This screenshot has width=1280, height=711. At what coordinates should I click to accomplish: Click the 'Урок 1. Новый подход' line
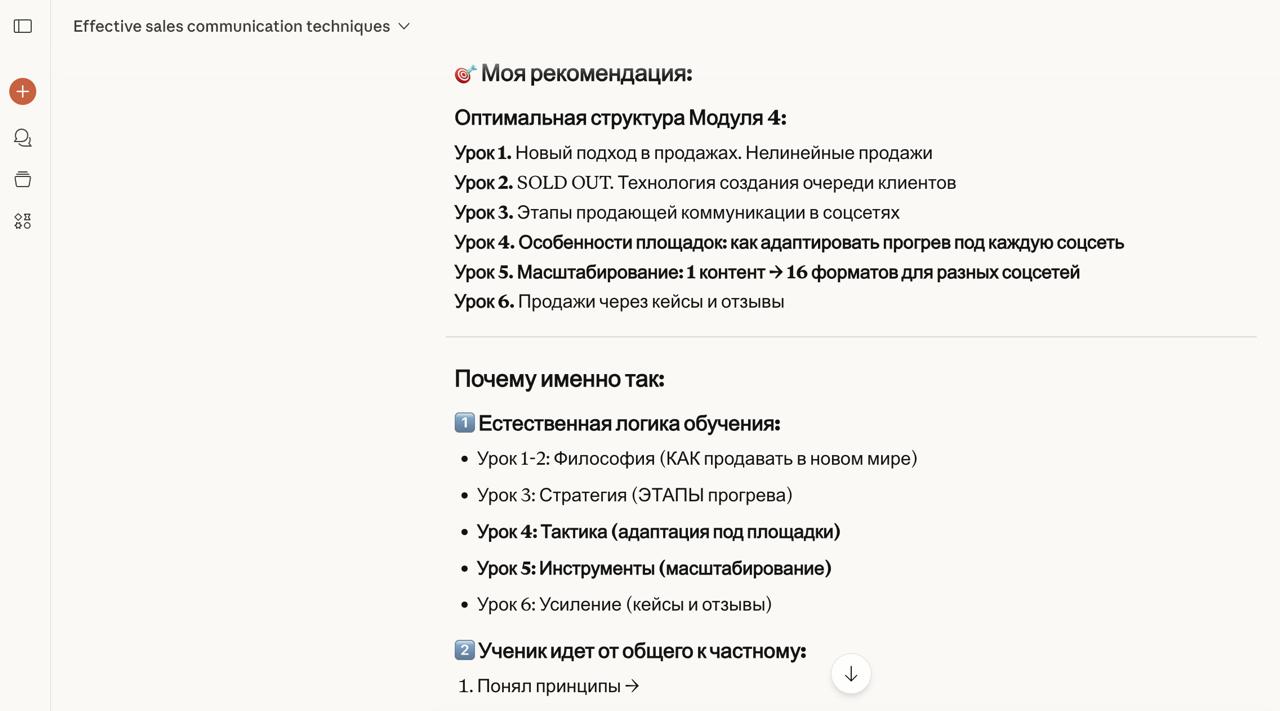click(x=693, y=153)
